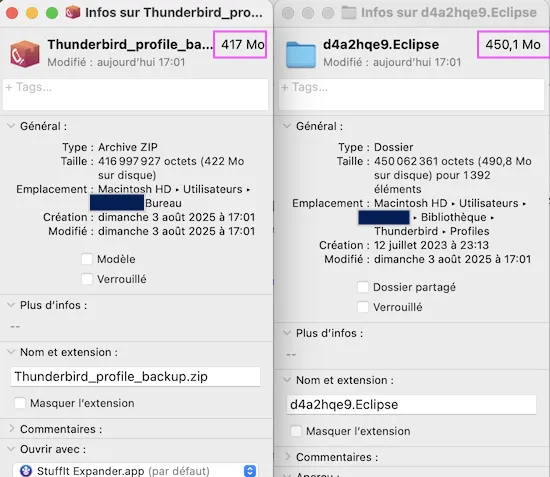This screenshot has width=550, height=477.
Task: Open the Ouvrir avec application dropdown
Action: point(250,471)
